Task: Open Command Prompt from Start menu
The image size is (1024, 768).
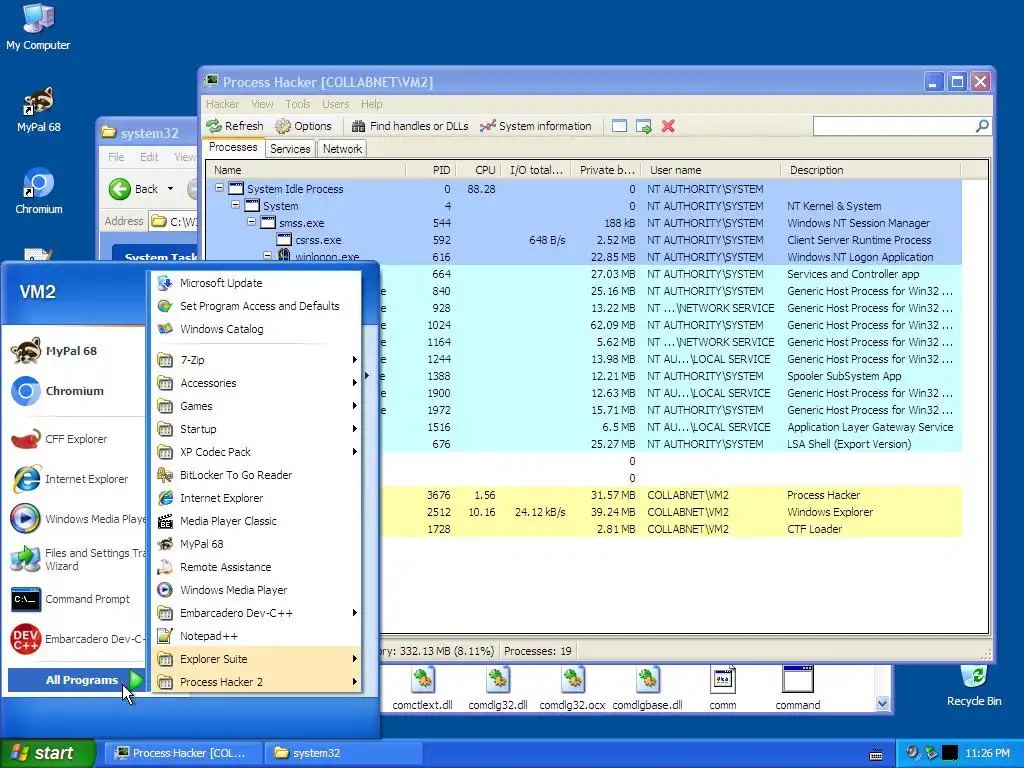Action: point(76,599)
